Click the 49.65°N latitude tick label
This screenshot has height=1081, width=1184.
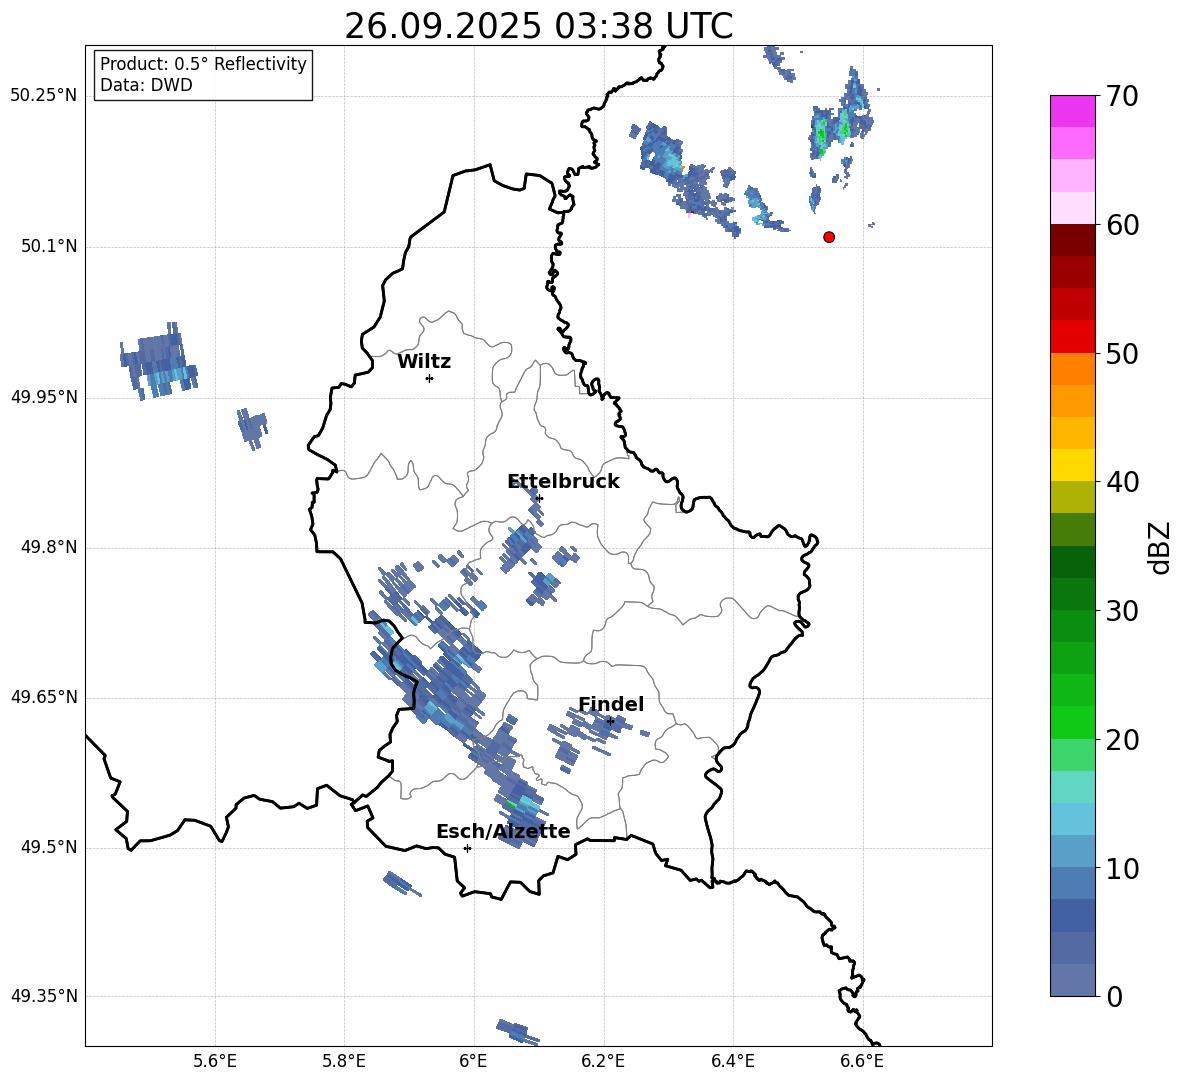click(44, 697)
